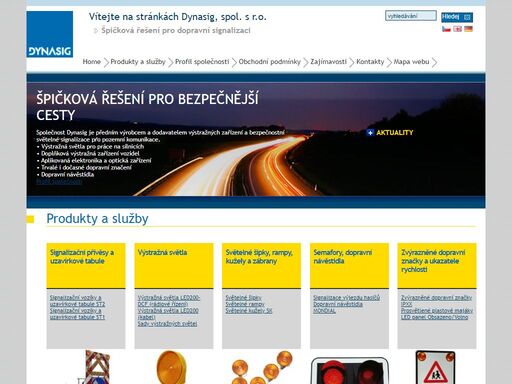Click the red traffic signal thumbnail

[349, 371]
